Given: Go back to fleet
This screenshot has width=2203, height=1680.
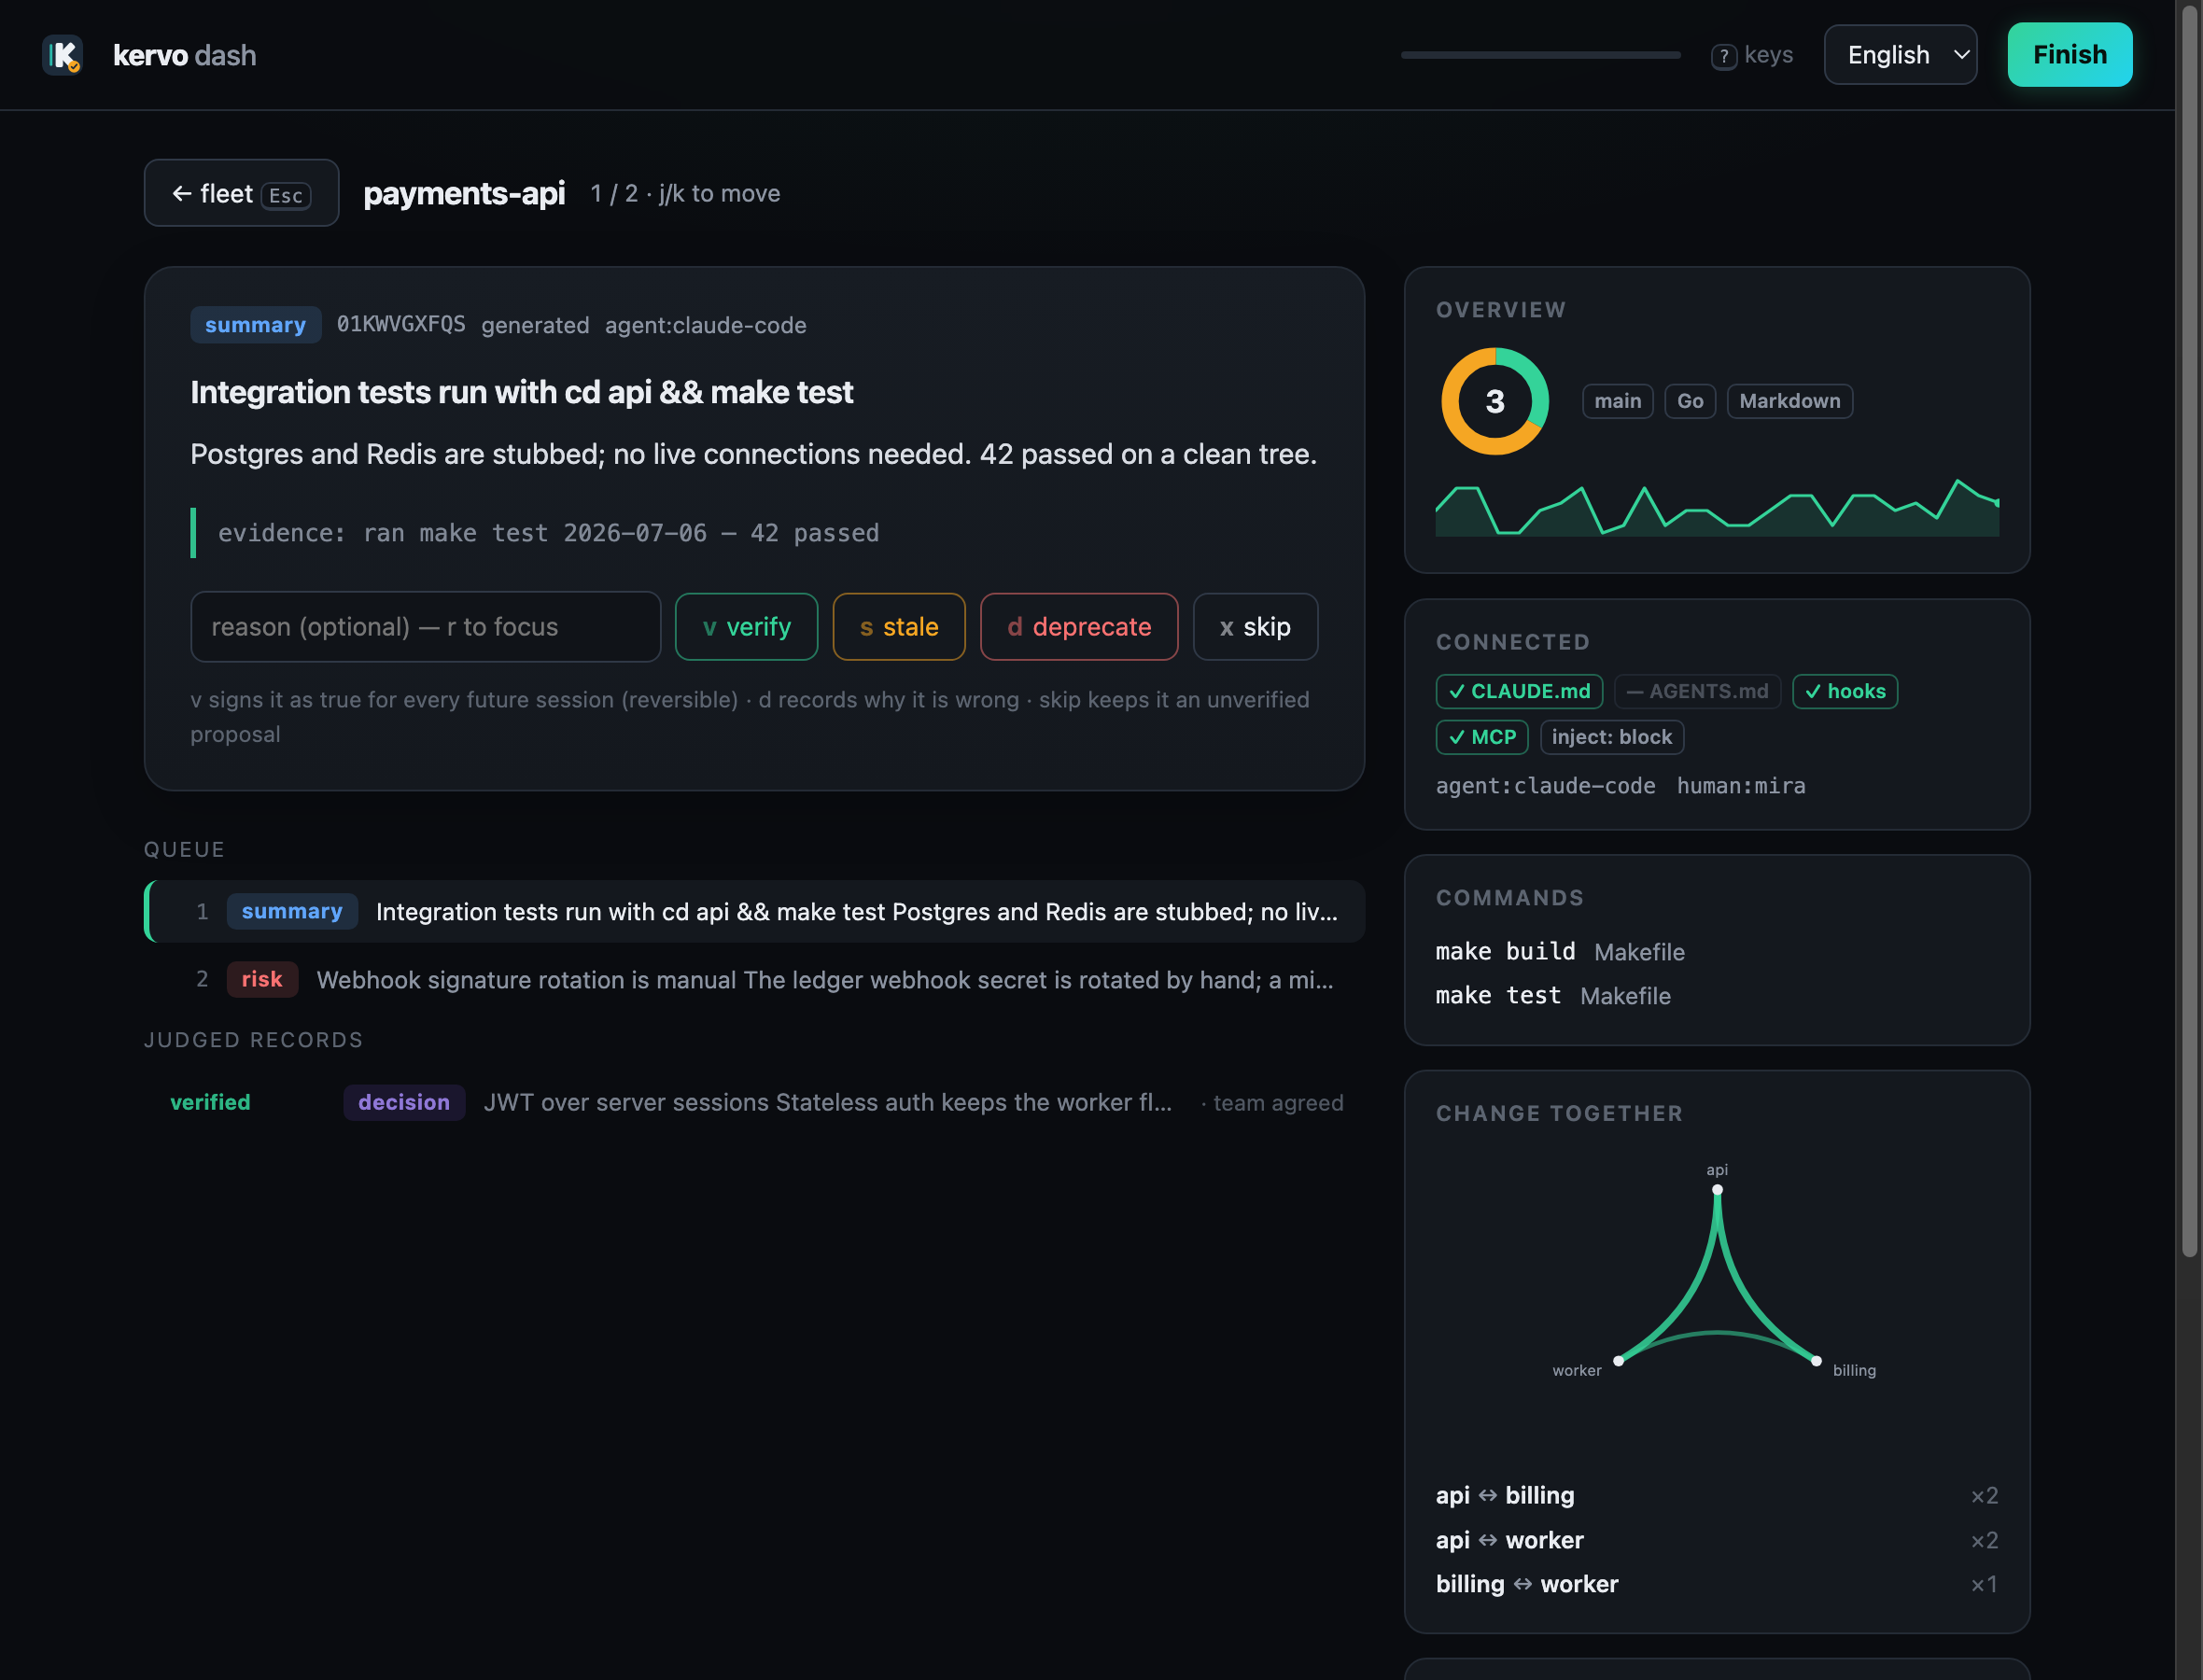Looking at the screenshot, I should (x=241, y=193).
